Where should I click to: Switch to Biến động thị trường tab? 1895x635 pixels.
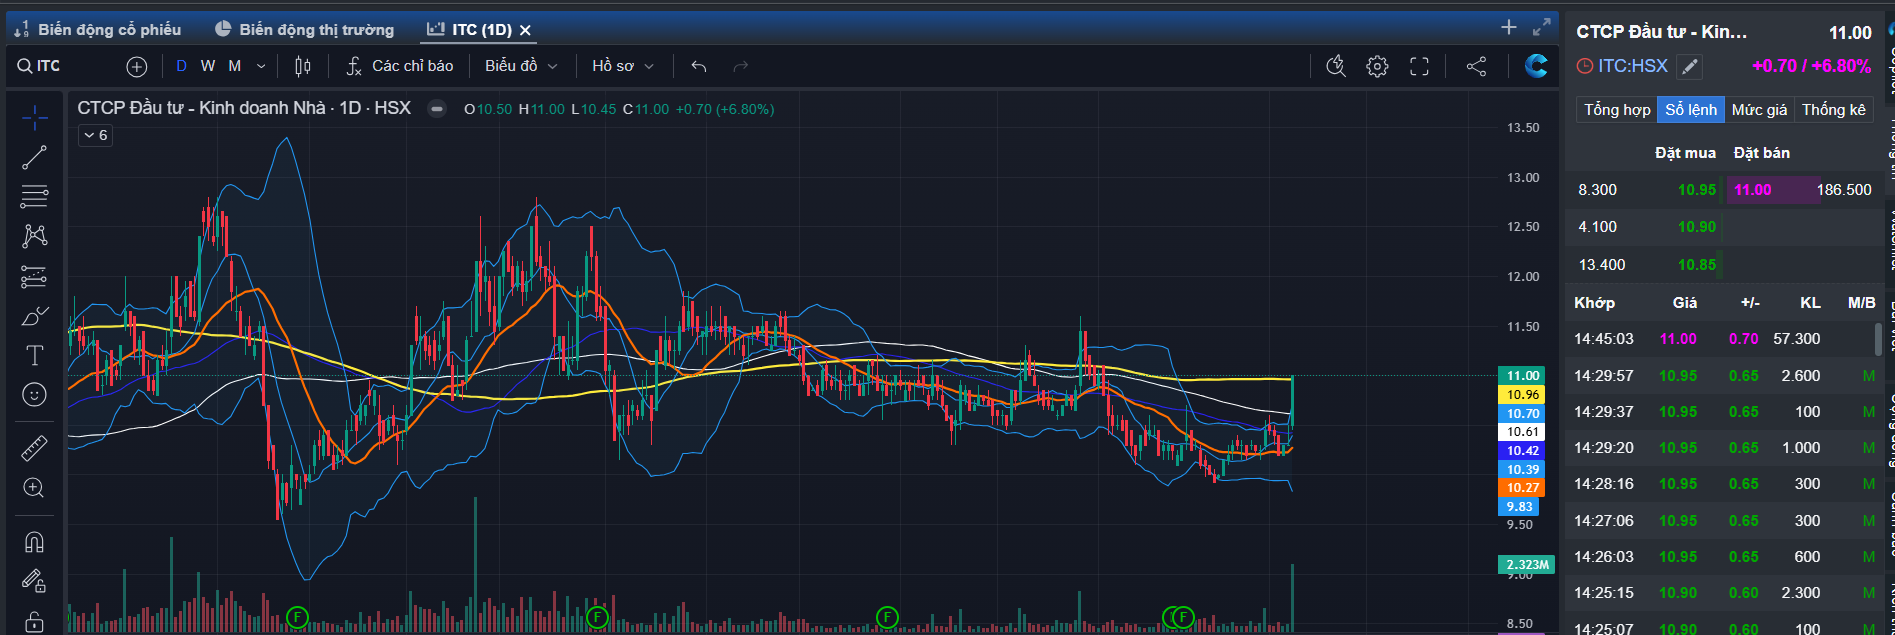click(x=305, y=30)
